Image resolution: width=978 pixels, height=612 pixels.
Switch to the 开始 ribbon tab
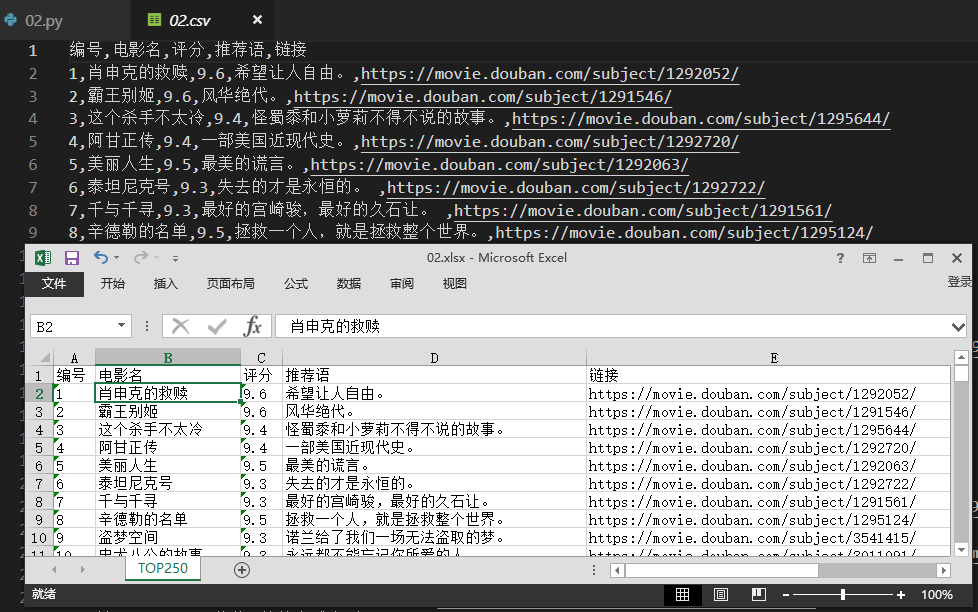click(x=113, y=284)
